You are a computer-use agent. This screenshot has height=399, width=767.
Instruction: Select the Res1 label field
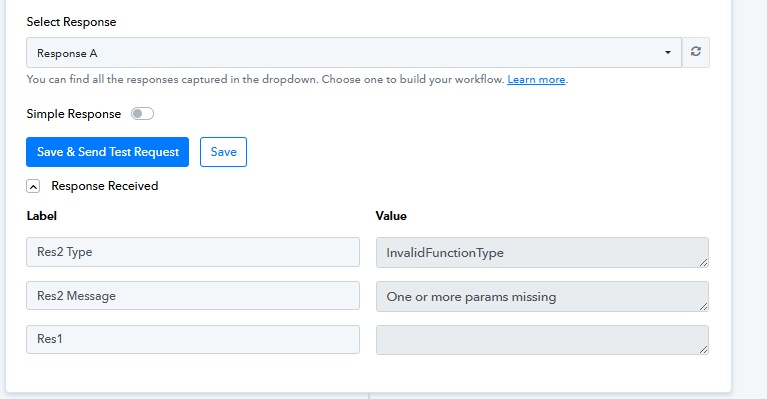[193, 339]
